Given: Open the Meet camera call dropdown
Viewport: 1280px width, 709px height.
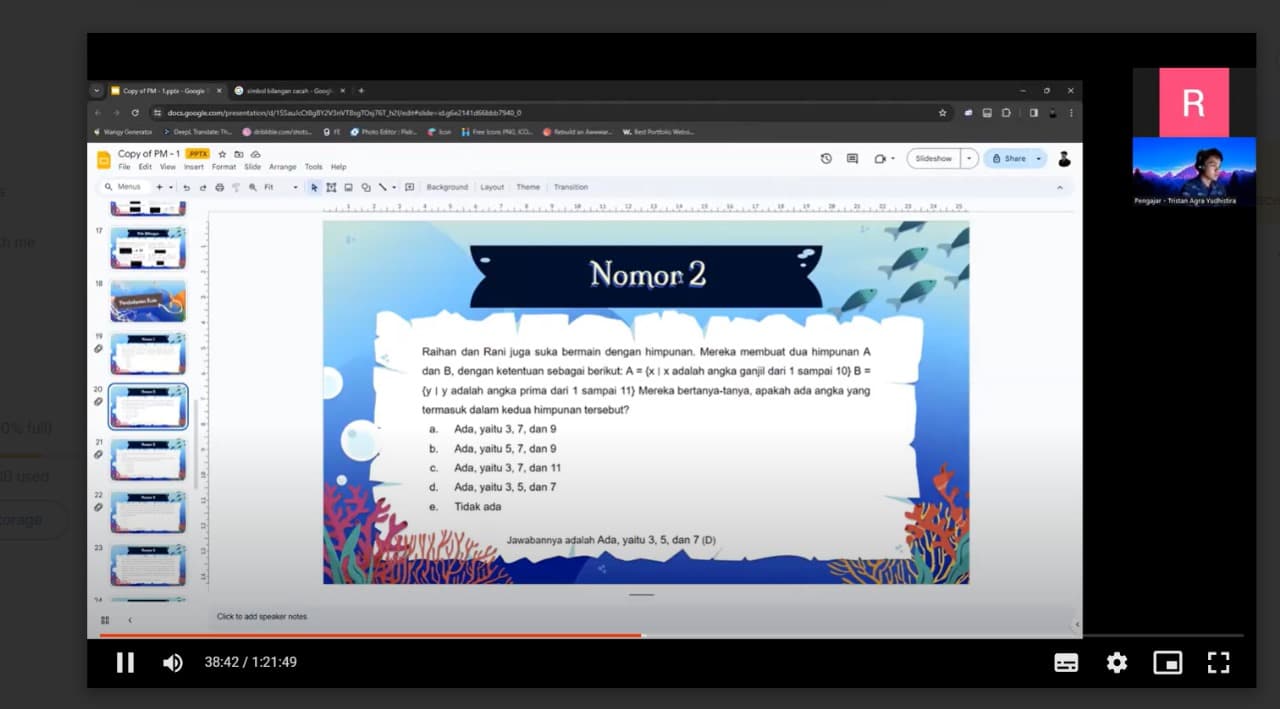Looking at the screenshot, I should click(x=884, y=158).
